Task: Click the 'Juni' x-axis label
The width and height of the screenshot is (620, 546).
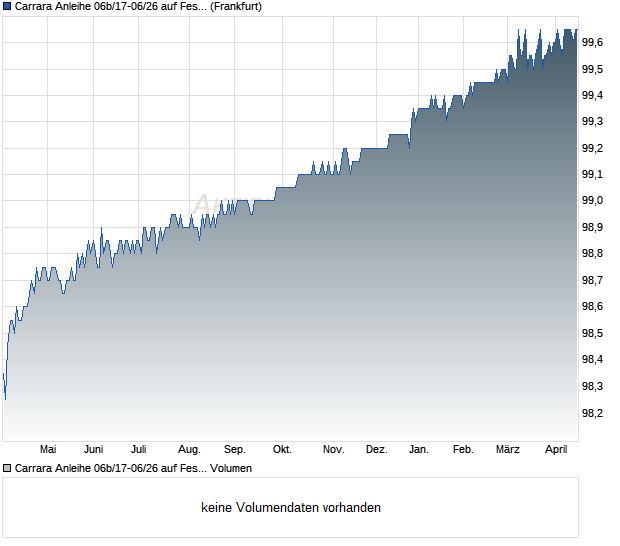Action: coord(94,450)
